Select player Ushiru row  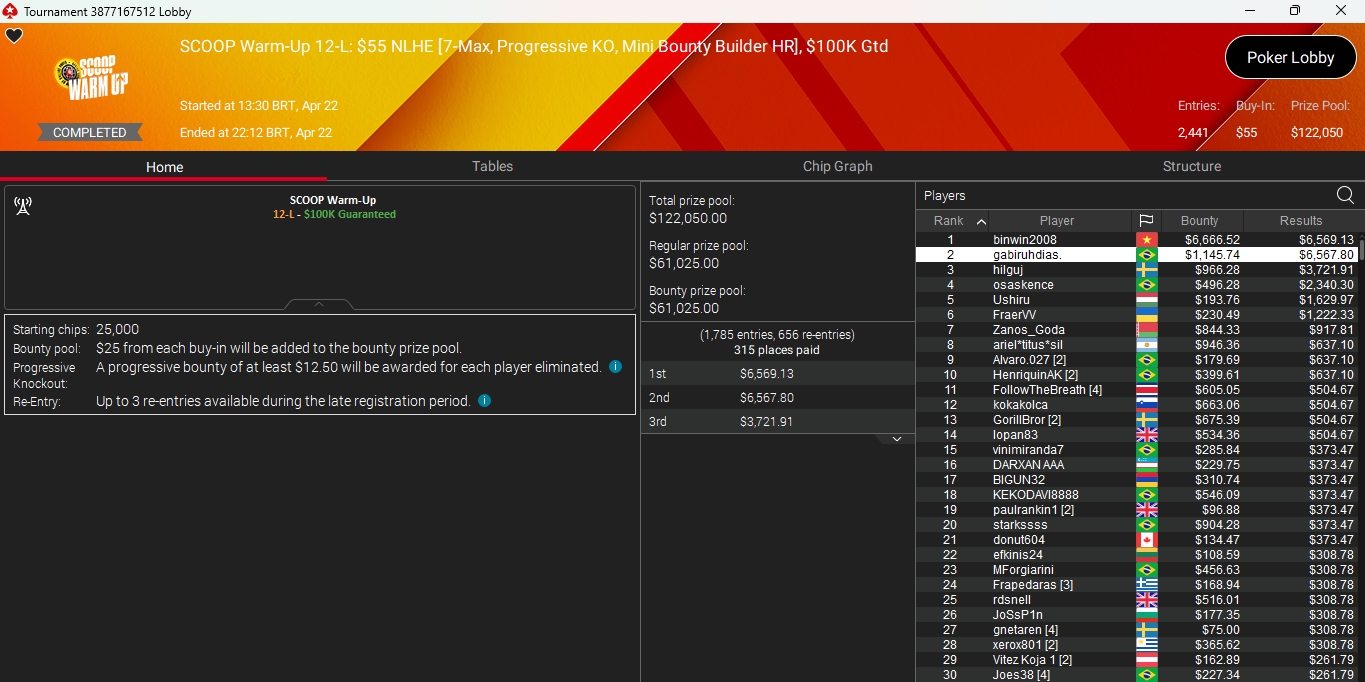click(1137, 300)
